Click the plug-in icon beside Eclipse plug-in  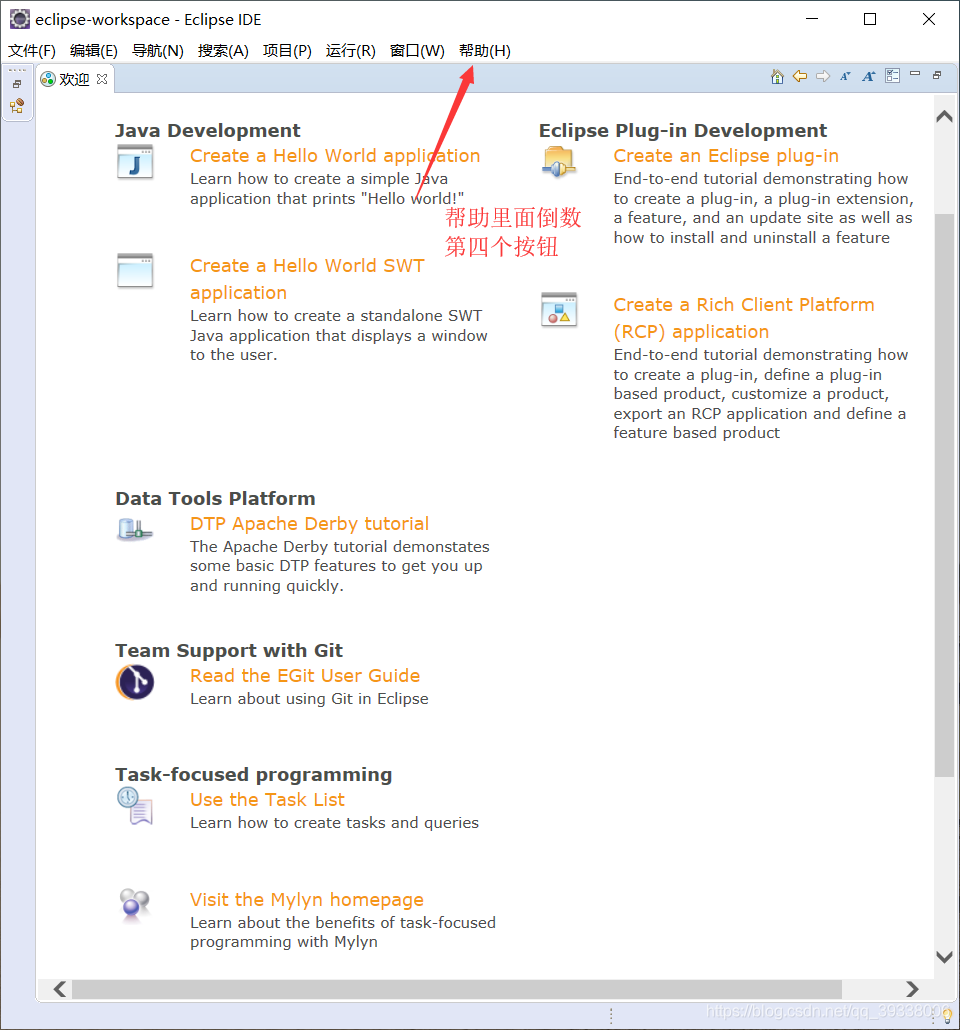559,162
